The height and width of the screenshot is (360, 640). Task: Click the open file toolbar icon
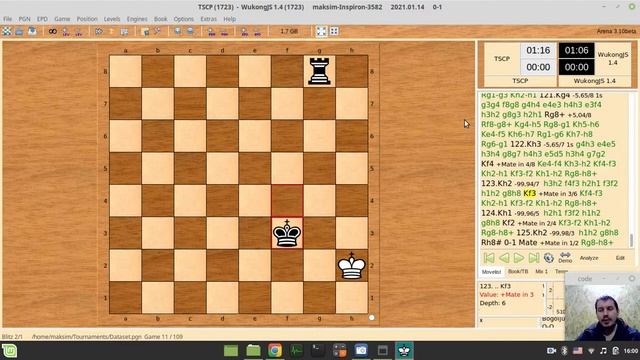(19, 31)
